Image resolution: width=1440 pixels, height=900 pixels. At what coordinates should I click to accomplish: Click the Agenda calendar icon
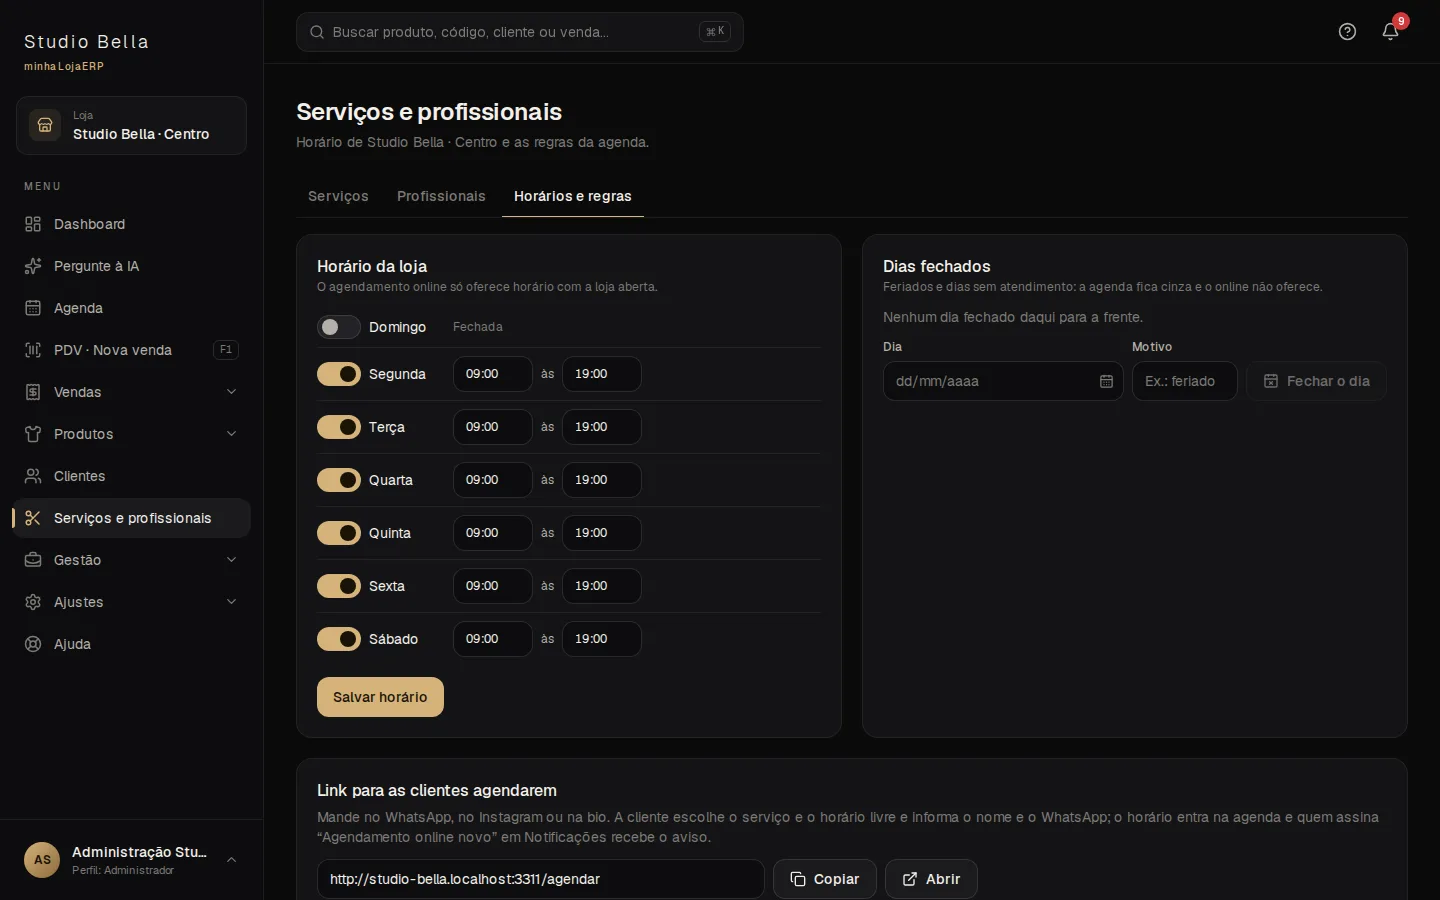point(33,308)
